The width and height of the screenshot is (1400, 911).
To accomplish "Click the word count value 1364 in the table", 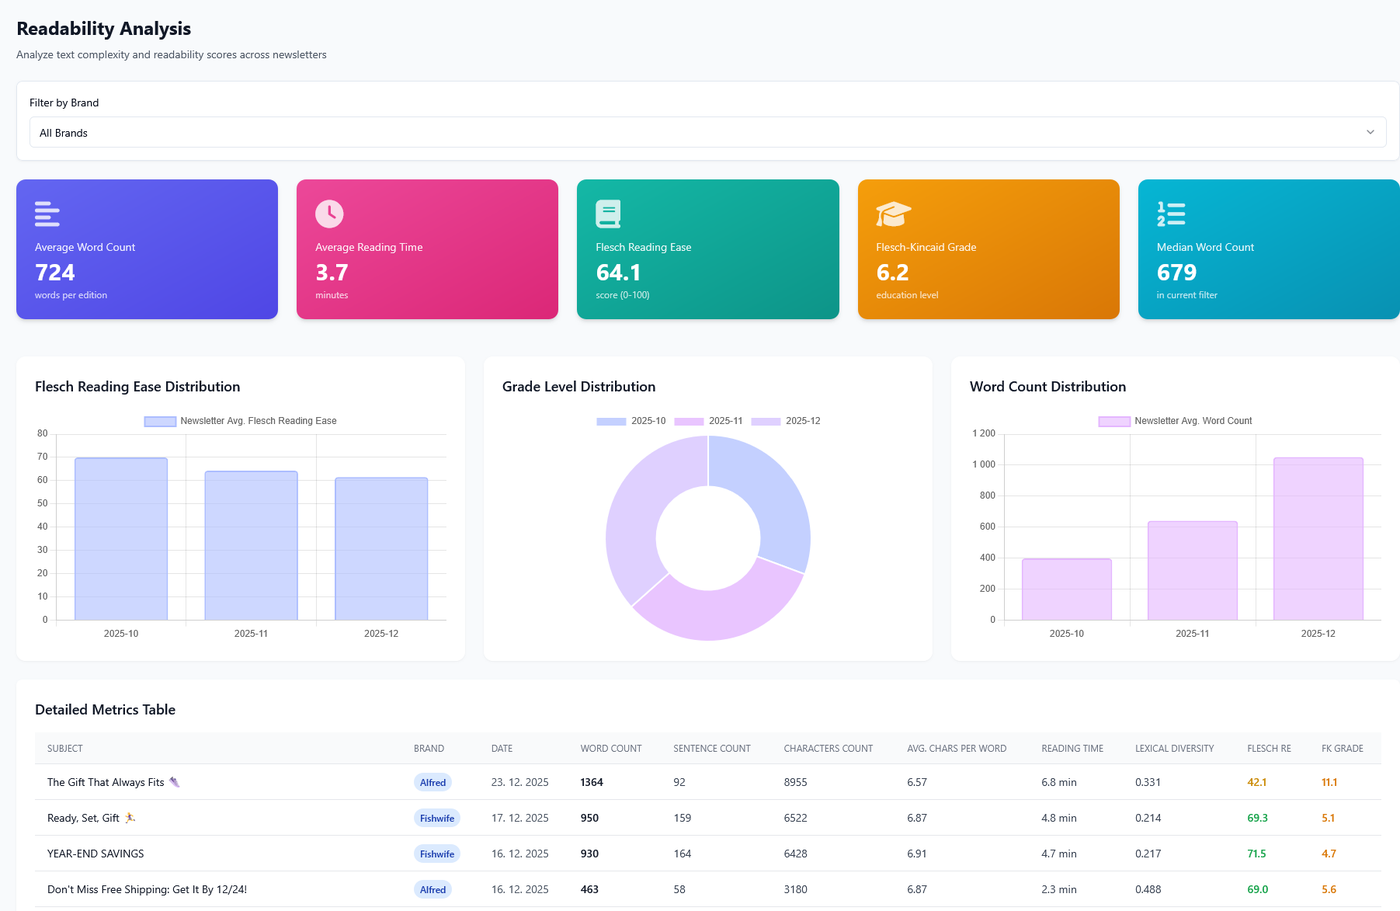I will 592,783.
